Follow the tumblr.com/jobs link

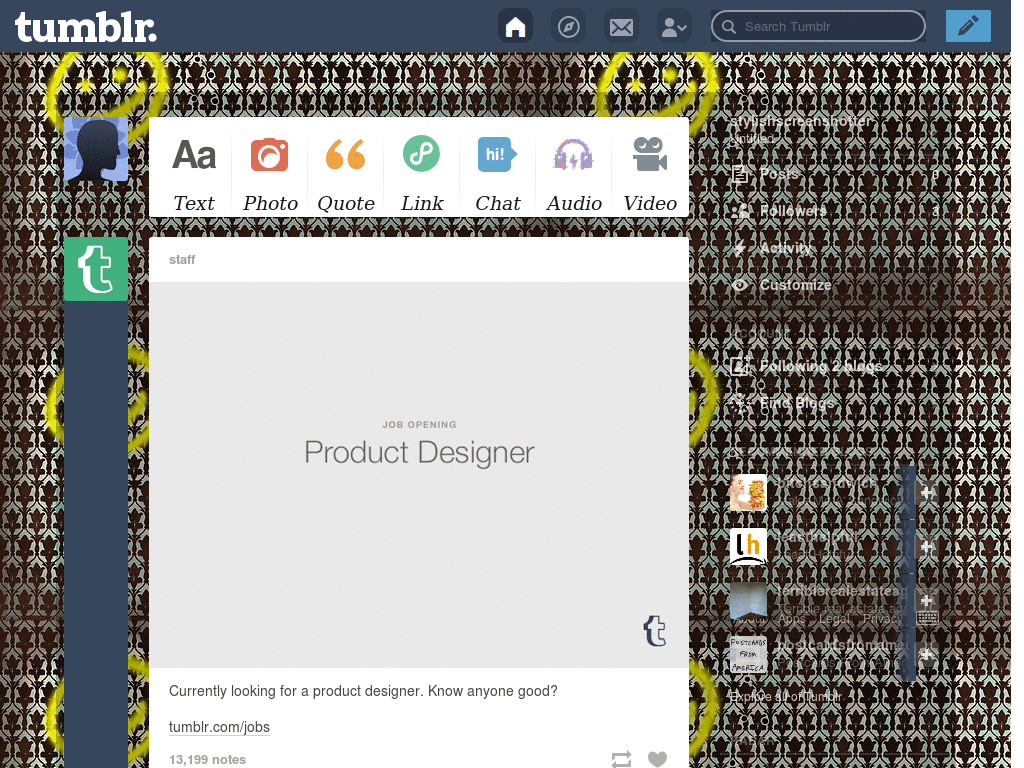(x=219, y=727)
